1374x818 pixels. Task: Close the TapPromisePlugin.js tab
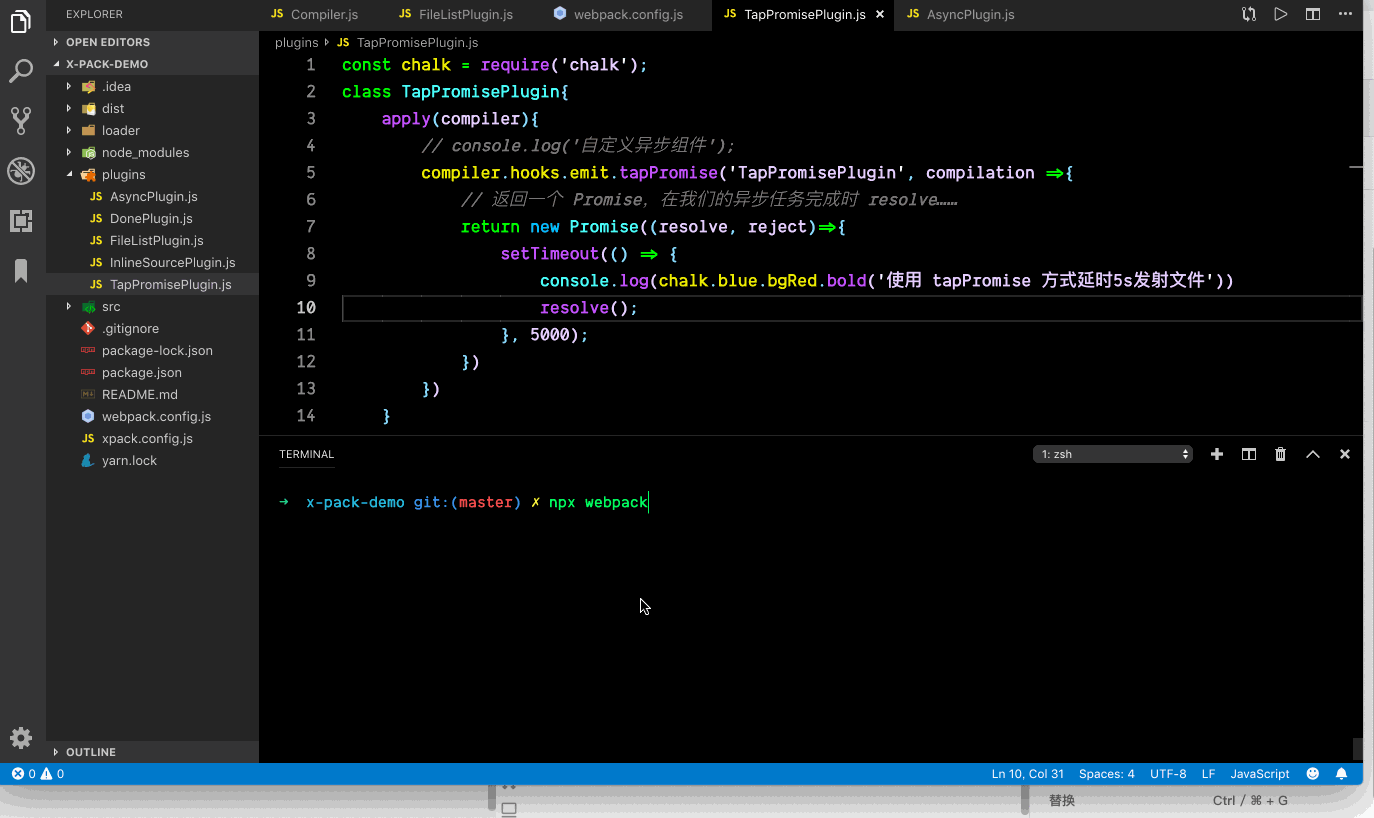pyautogui.click(x=880, y=15)
